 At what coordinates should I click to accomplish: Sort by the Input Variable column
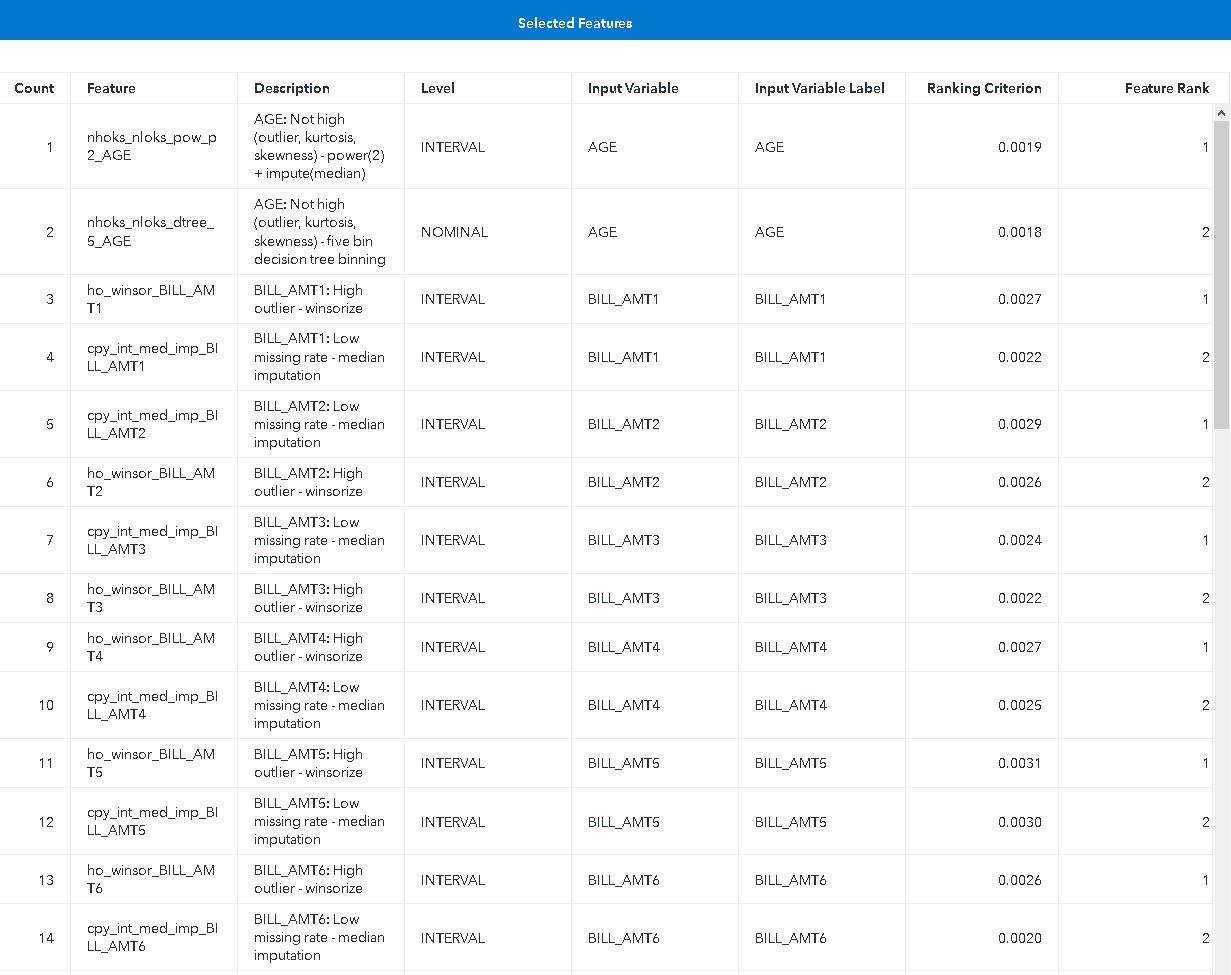coord(631,88)
